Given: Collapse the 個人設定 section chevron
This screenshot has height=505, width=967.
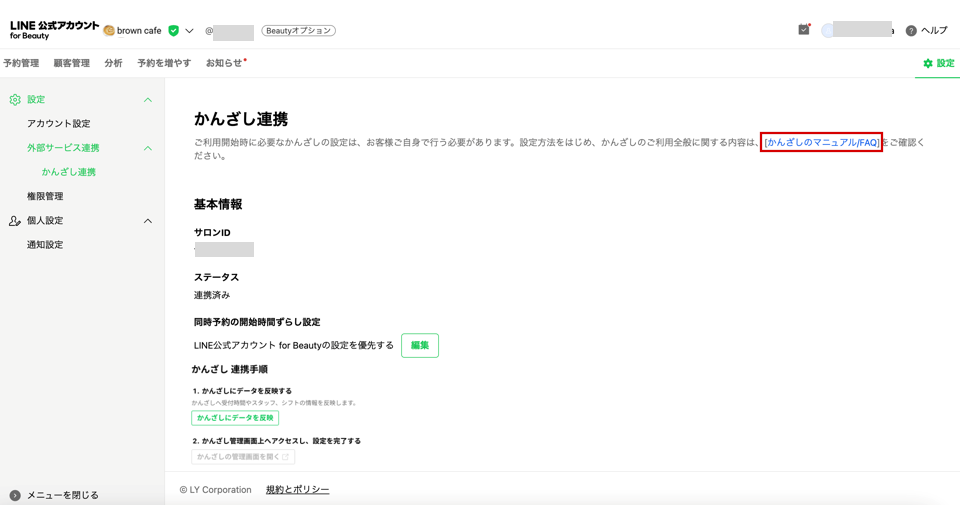Looking at the screenshot, I should coord(148,221).
